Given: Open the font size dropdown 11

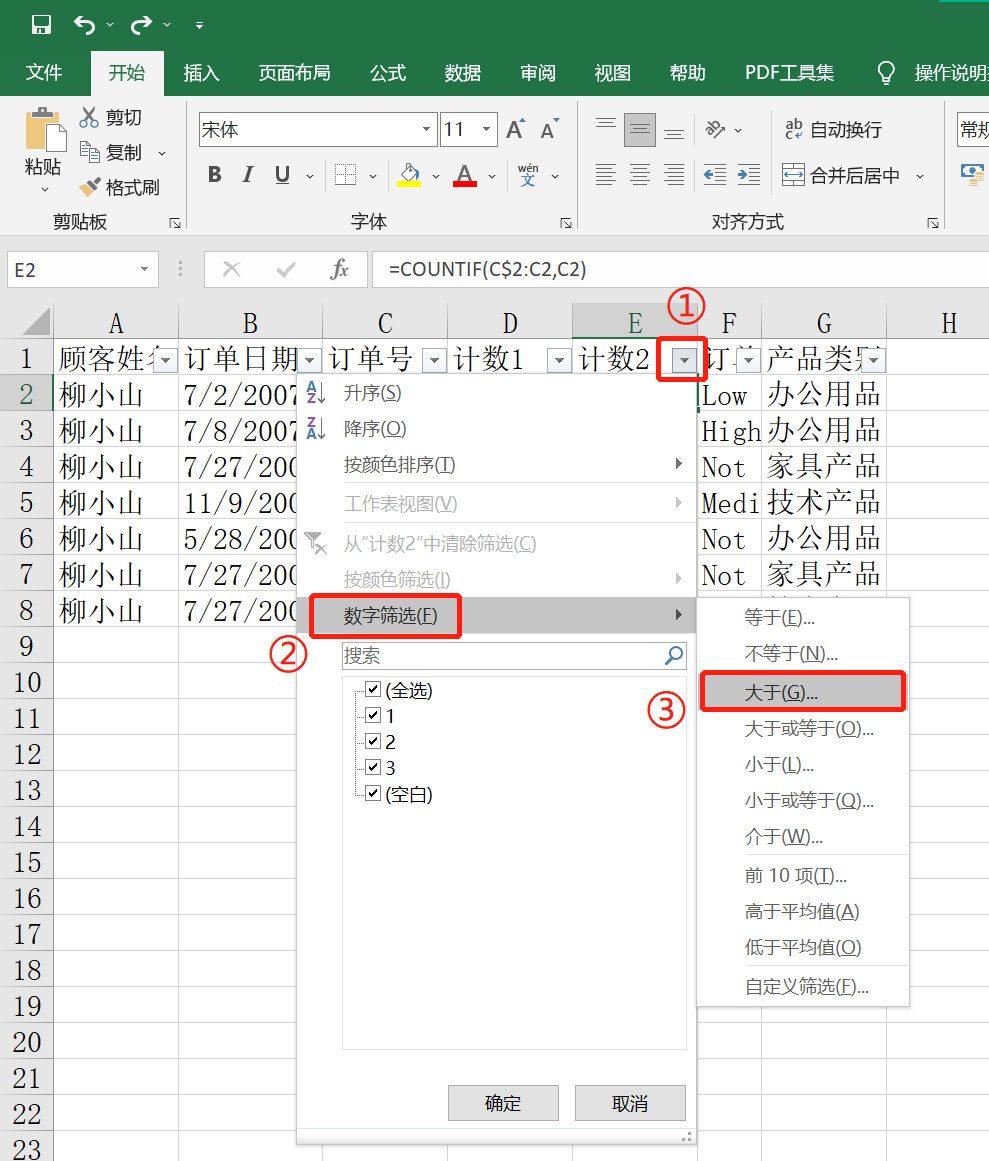Looking at the screenshot, I should [486, 130].
